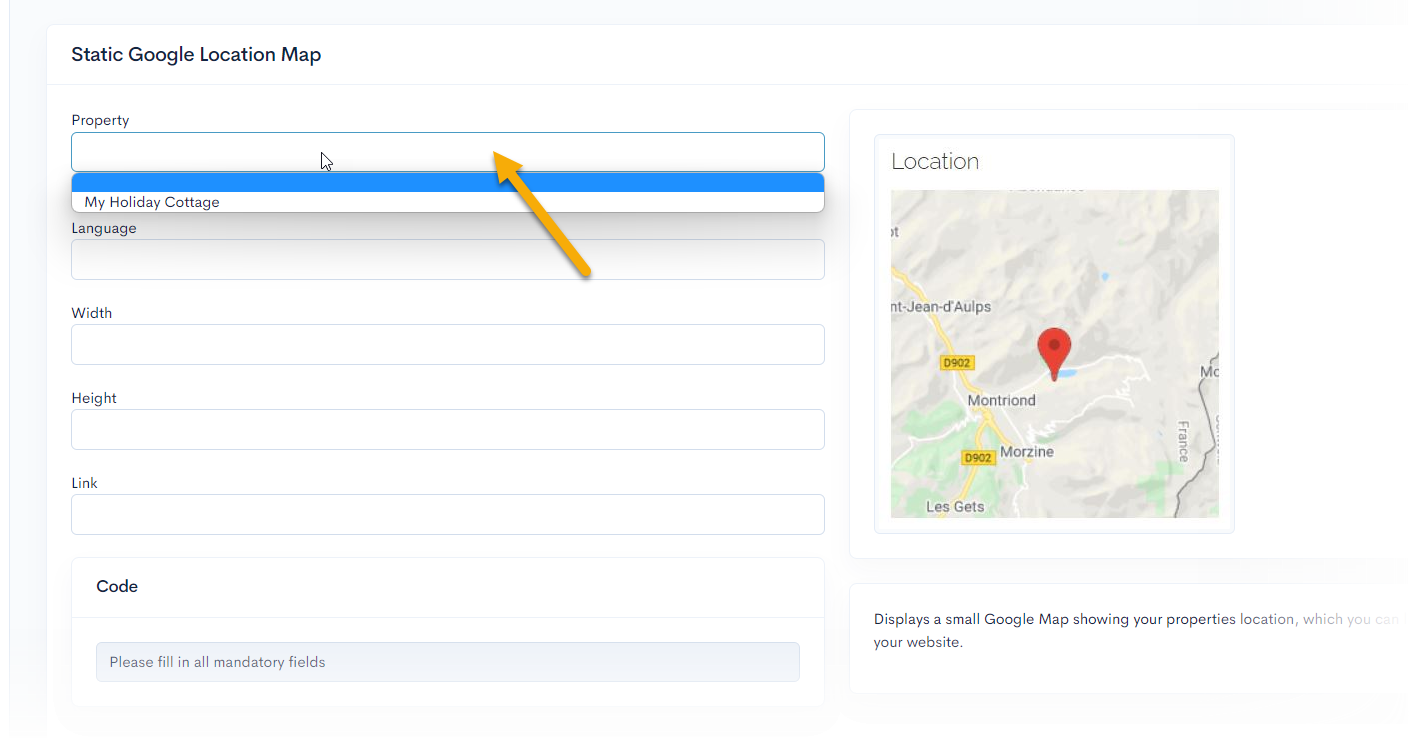Viewport: 1409px width, 739px height.
Task: Click the Link field
Action: coord(447,514)
